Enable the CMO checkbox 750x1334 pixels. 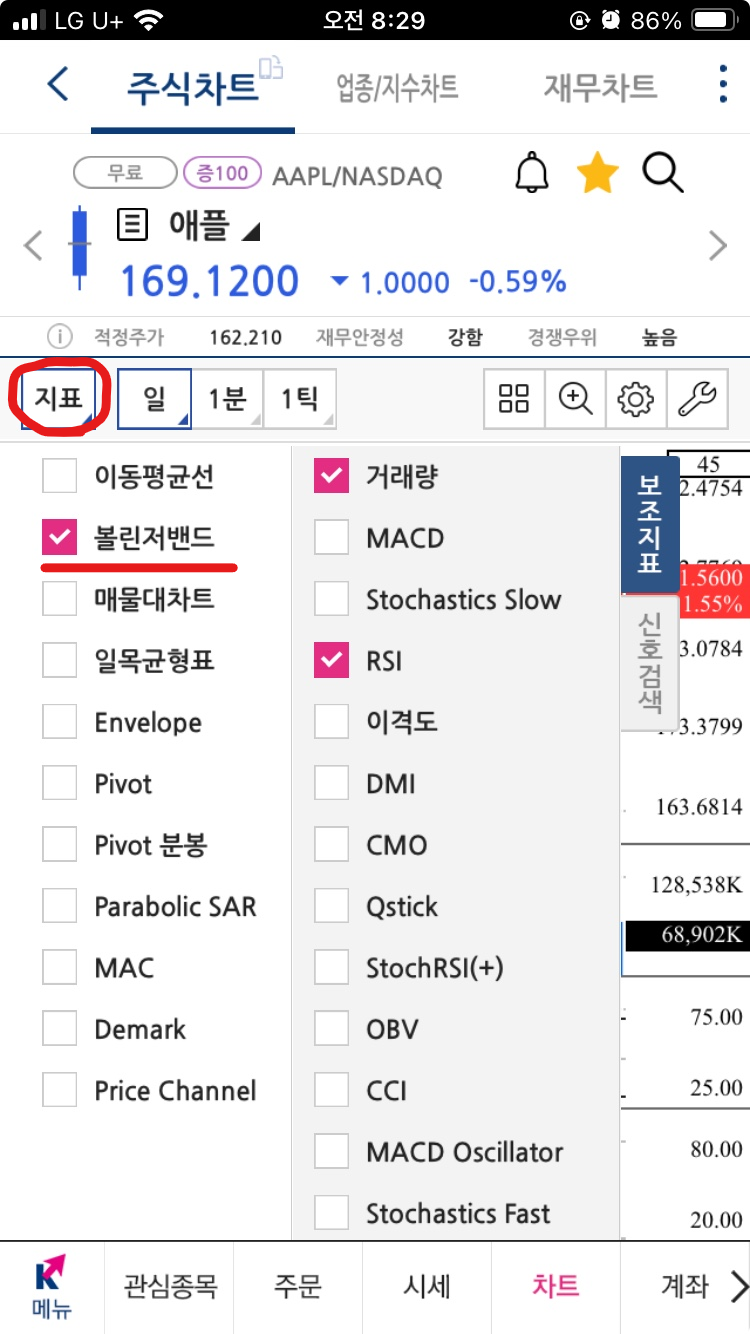(x=332, y=844)
